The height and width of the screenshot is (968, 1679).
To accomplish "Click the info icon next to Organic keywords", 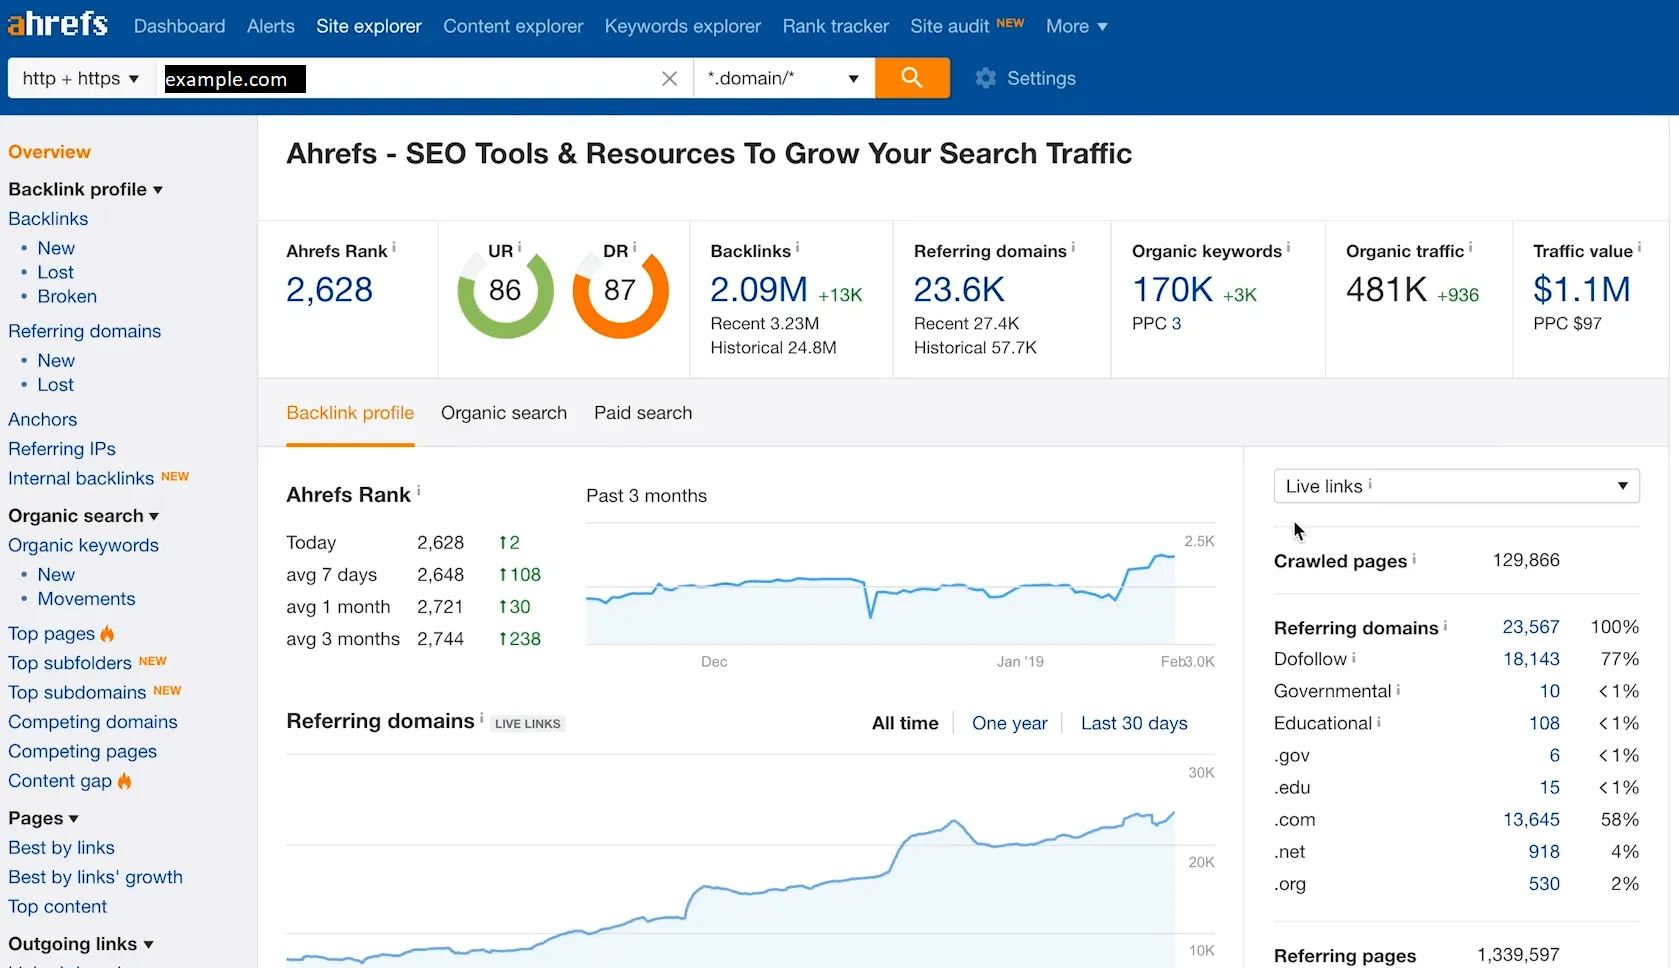I will pyautogui.click(x=1288, y=247).
